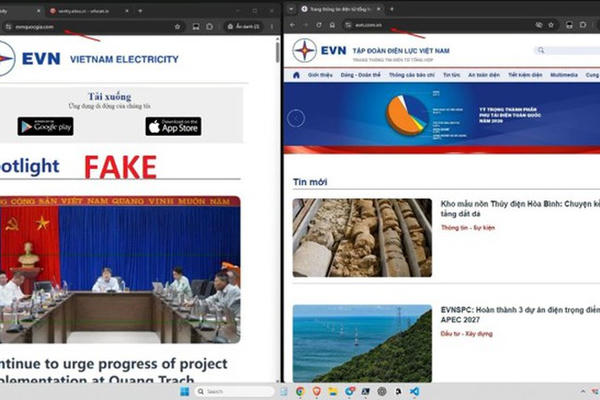Open Visual Studio Code from the taskbar

(x=414, y=392)
